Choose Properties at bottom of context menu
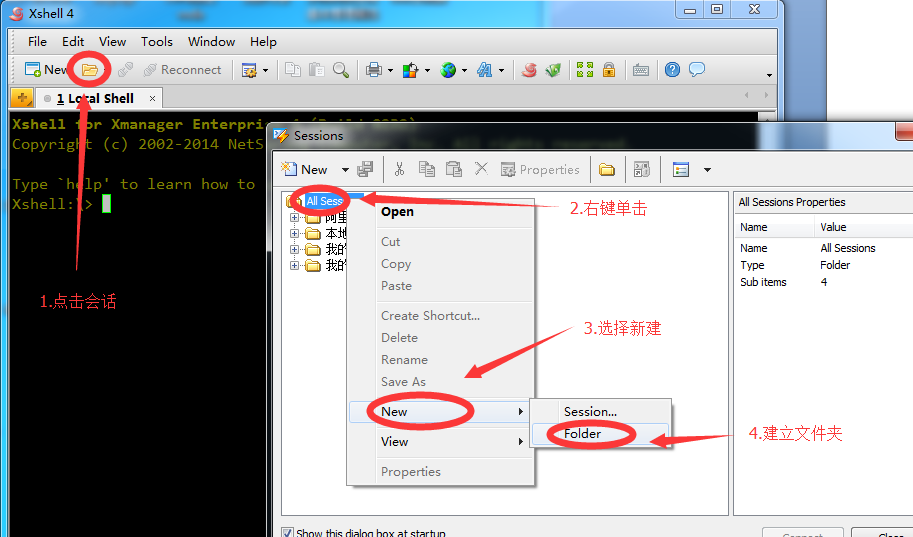This screenshot has height=537, width=913. 440,472
